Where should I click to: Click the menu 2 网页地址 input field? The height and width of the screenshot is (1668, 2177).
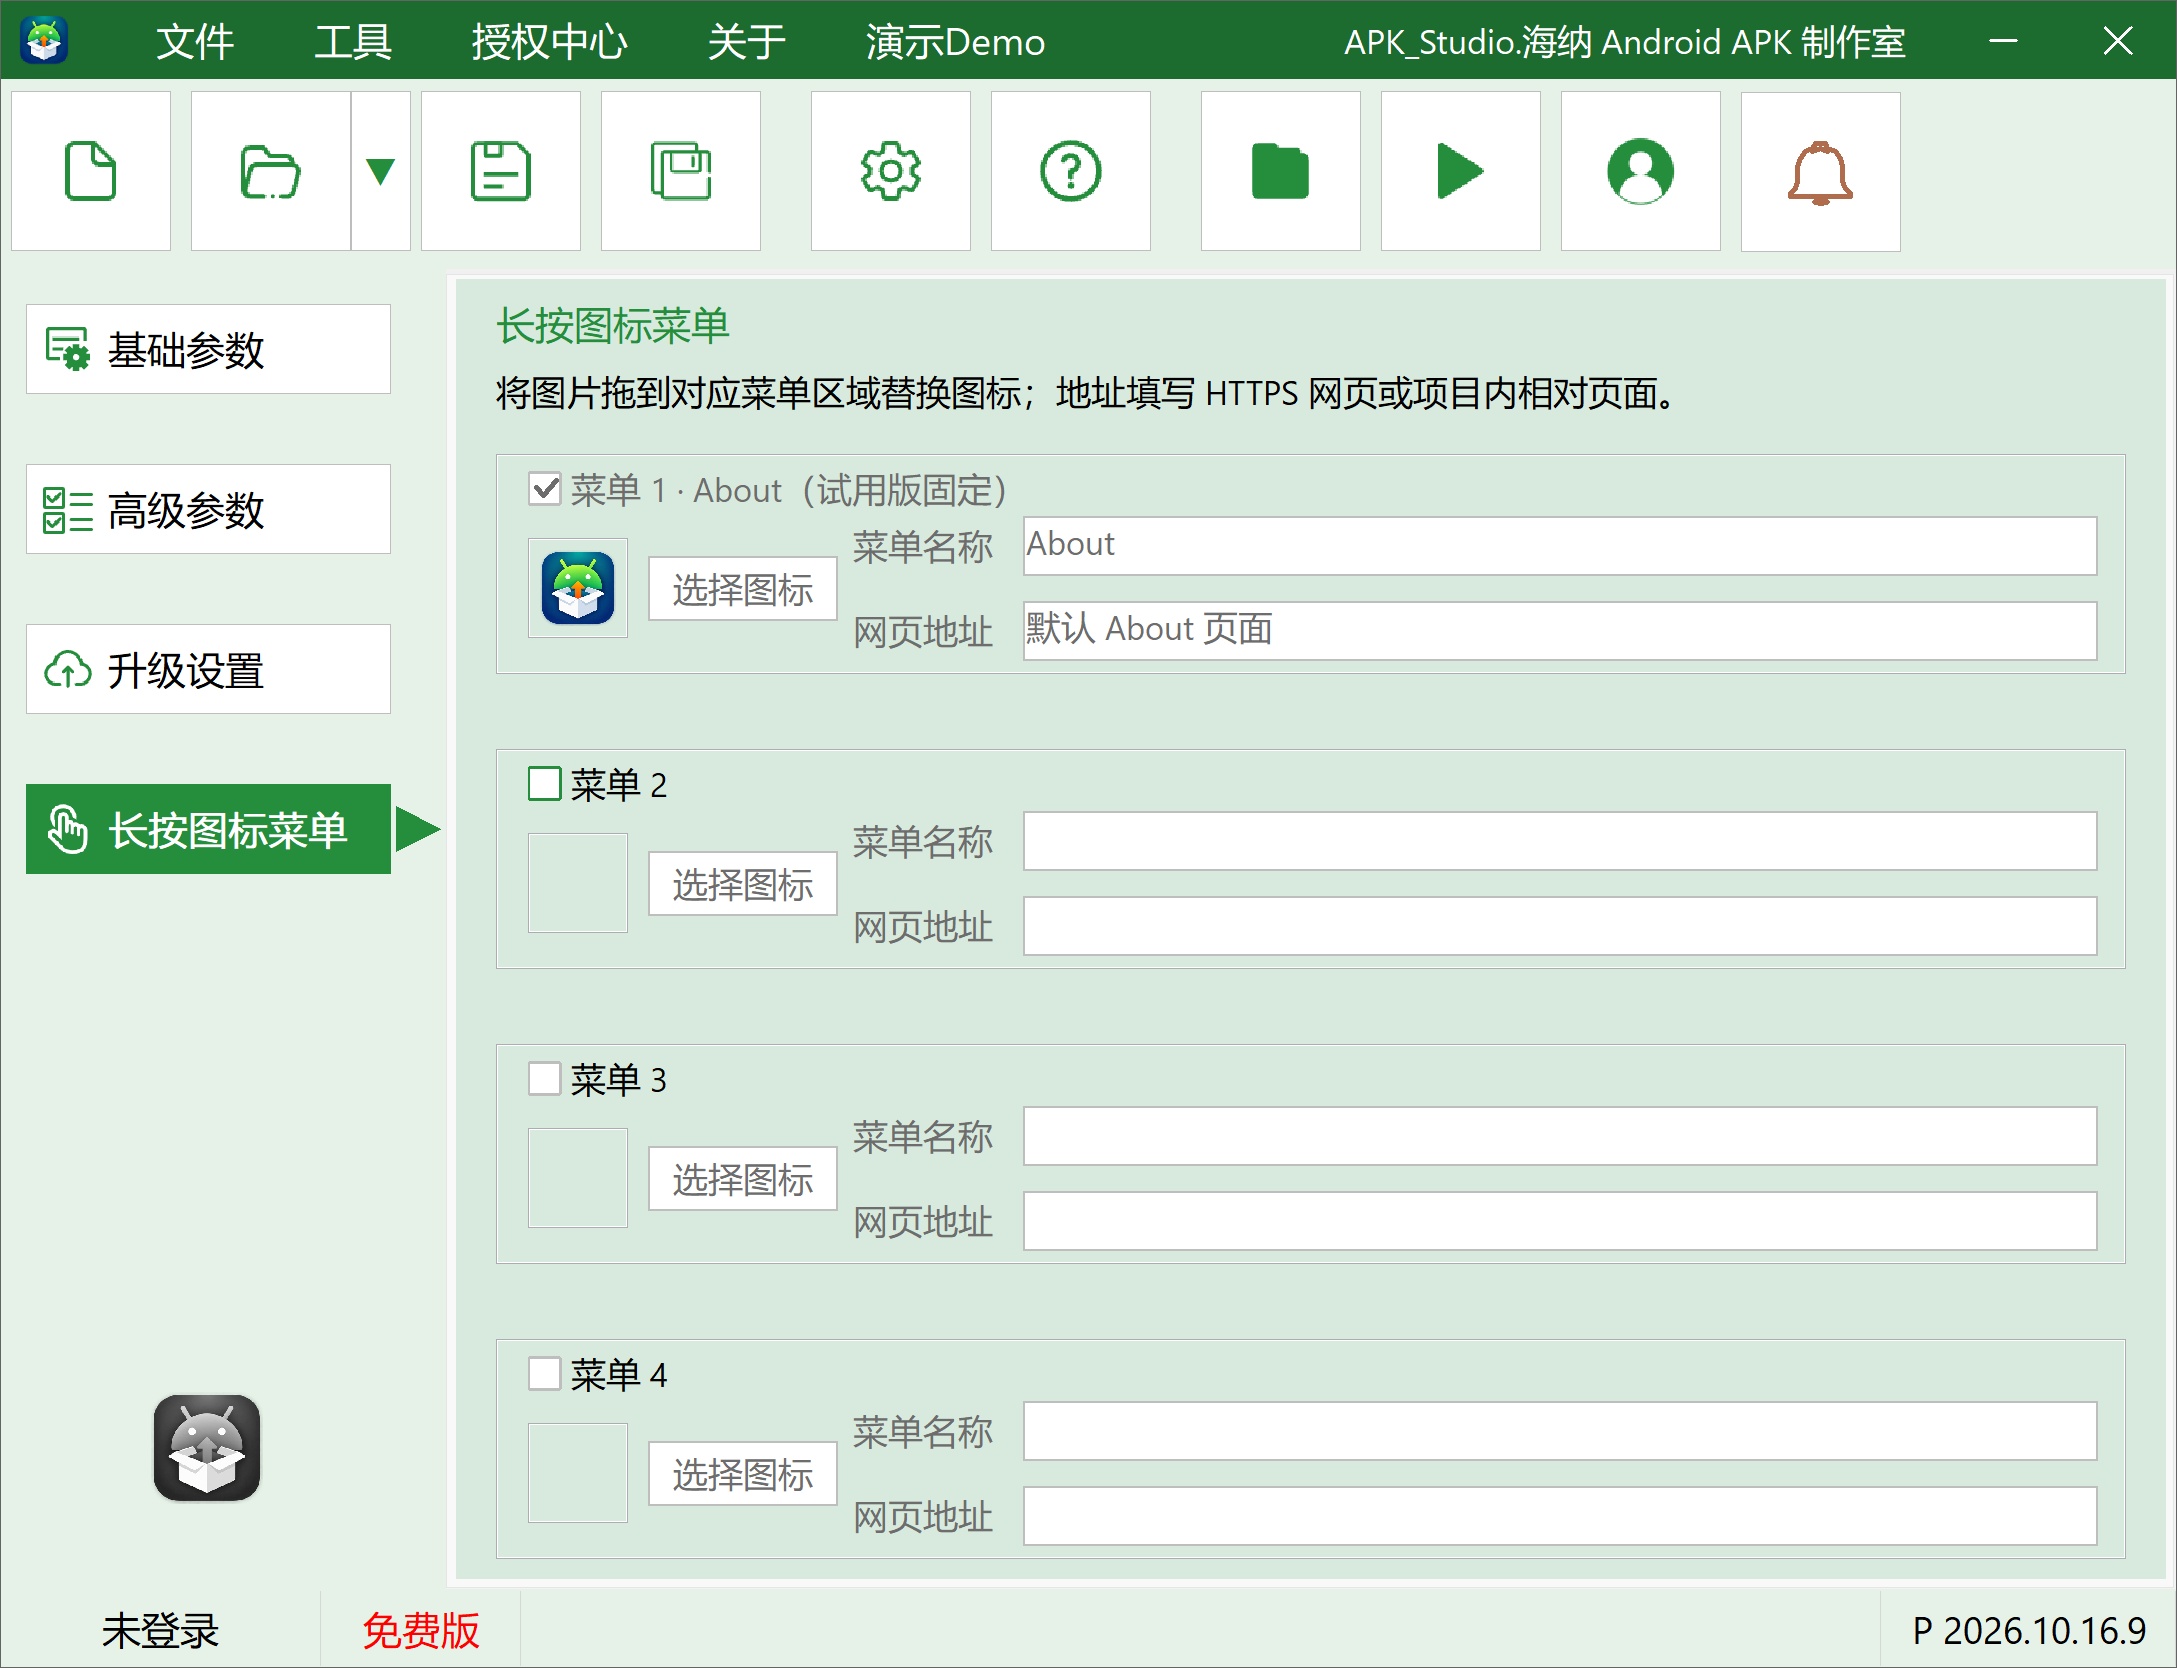(1560, 926)
